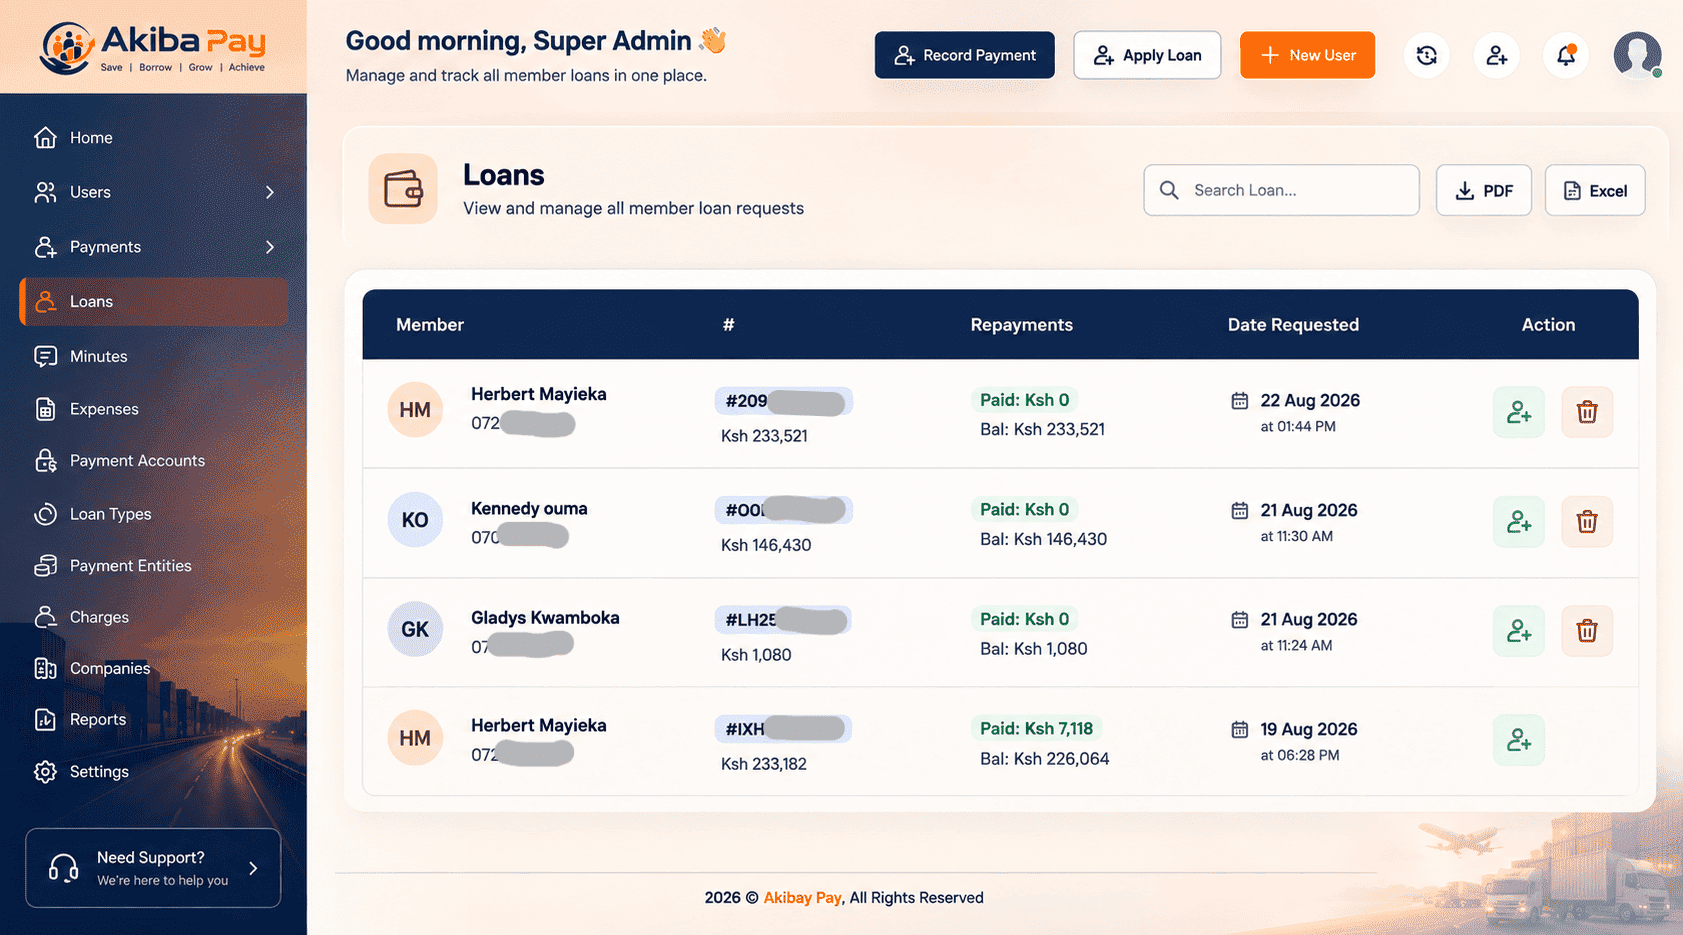The height and width of the screenshot is (935, 1683).
Task: Select the Loans sidebar item
Action: point(154,301)
